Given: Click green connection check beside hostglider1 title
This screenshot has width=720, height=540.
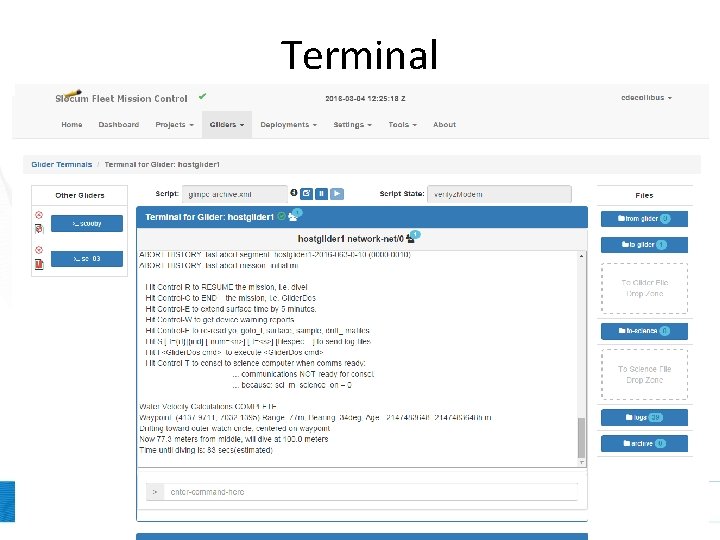Looking at the screenshot, I should tap(281, 216).
